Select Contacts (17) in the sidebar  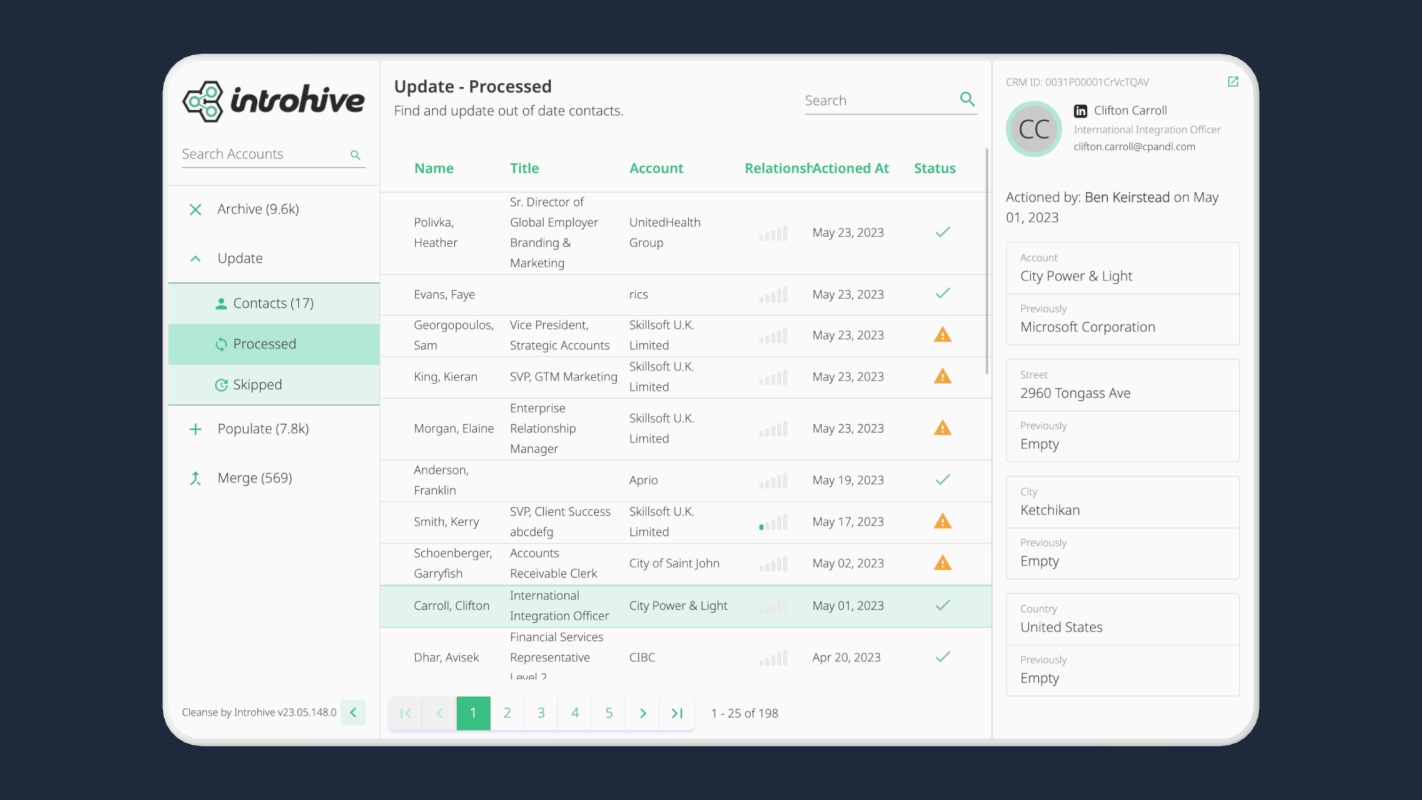(274, 303)
